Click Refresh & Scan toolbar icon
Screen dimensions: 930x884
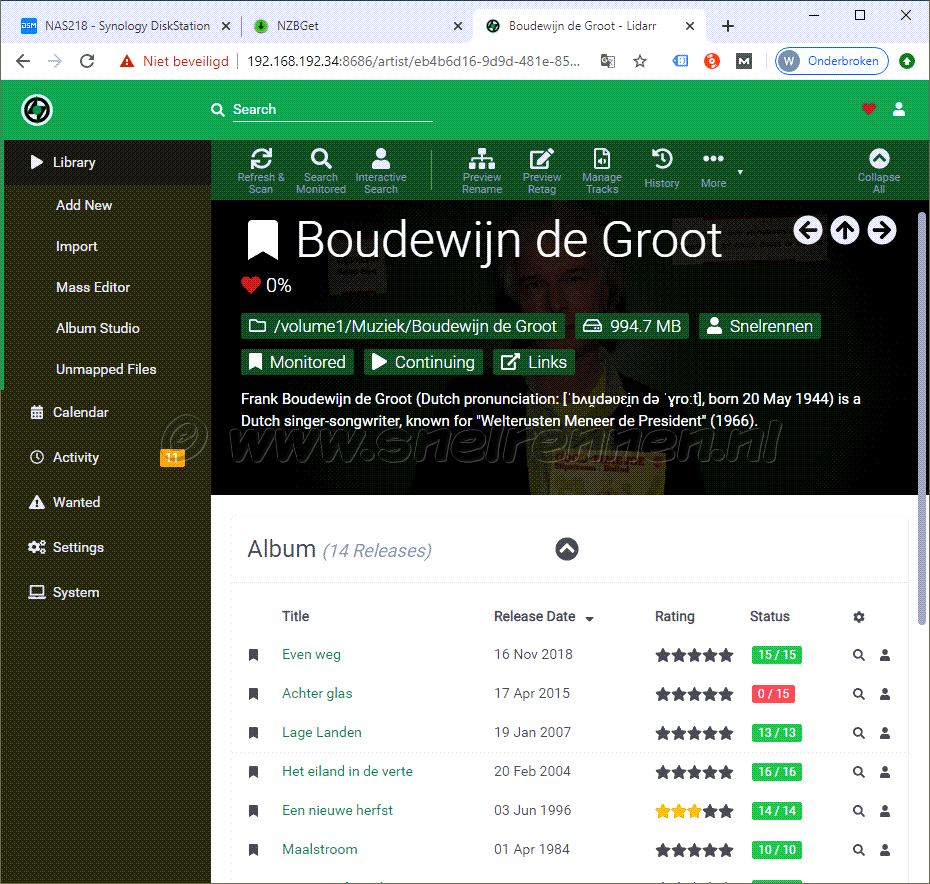[x=261, y=171]
